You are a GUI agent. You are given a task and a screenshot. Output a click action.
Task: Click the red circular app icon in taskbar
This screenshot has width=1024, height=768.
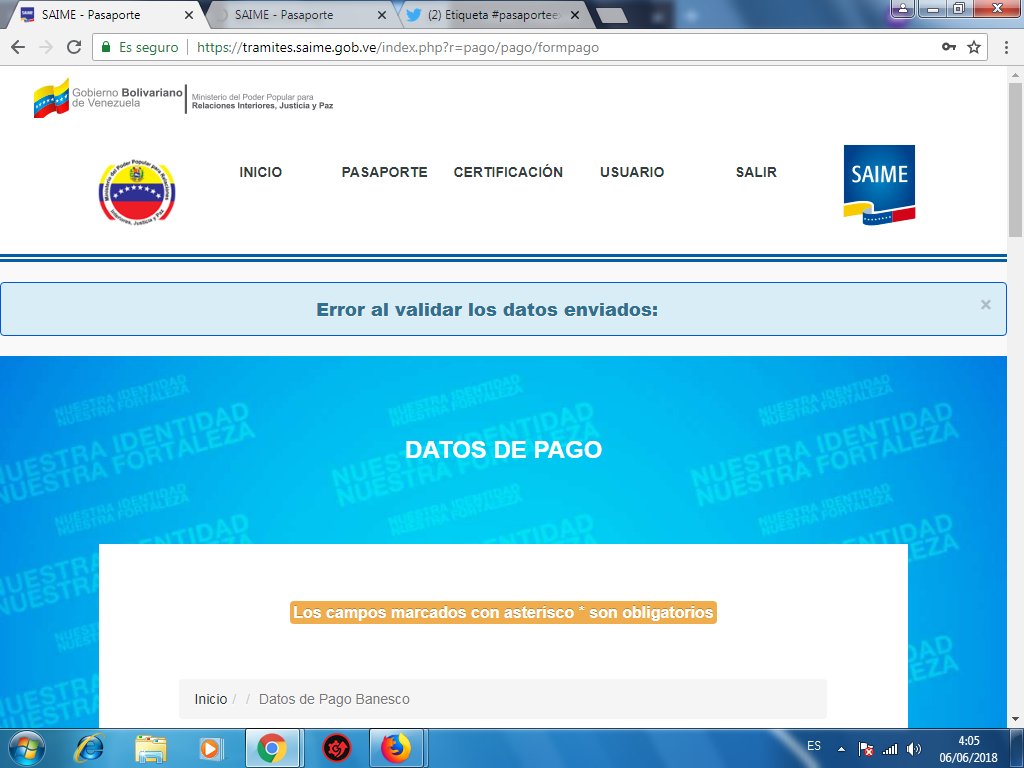[x=337, y=748]
